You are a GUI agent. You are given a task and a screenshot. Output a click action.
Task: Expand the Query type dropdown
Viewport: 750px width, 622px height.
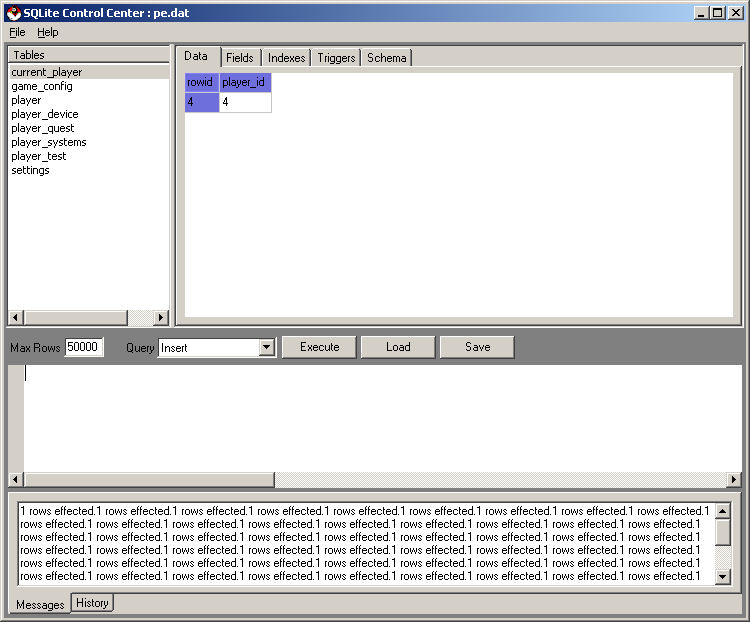[266, 348]
